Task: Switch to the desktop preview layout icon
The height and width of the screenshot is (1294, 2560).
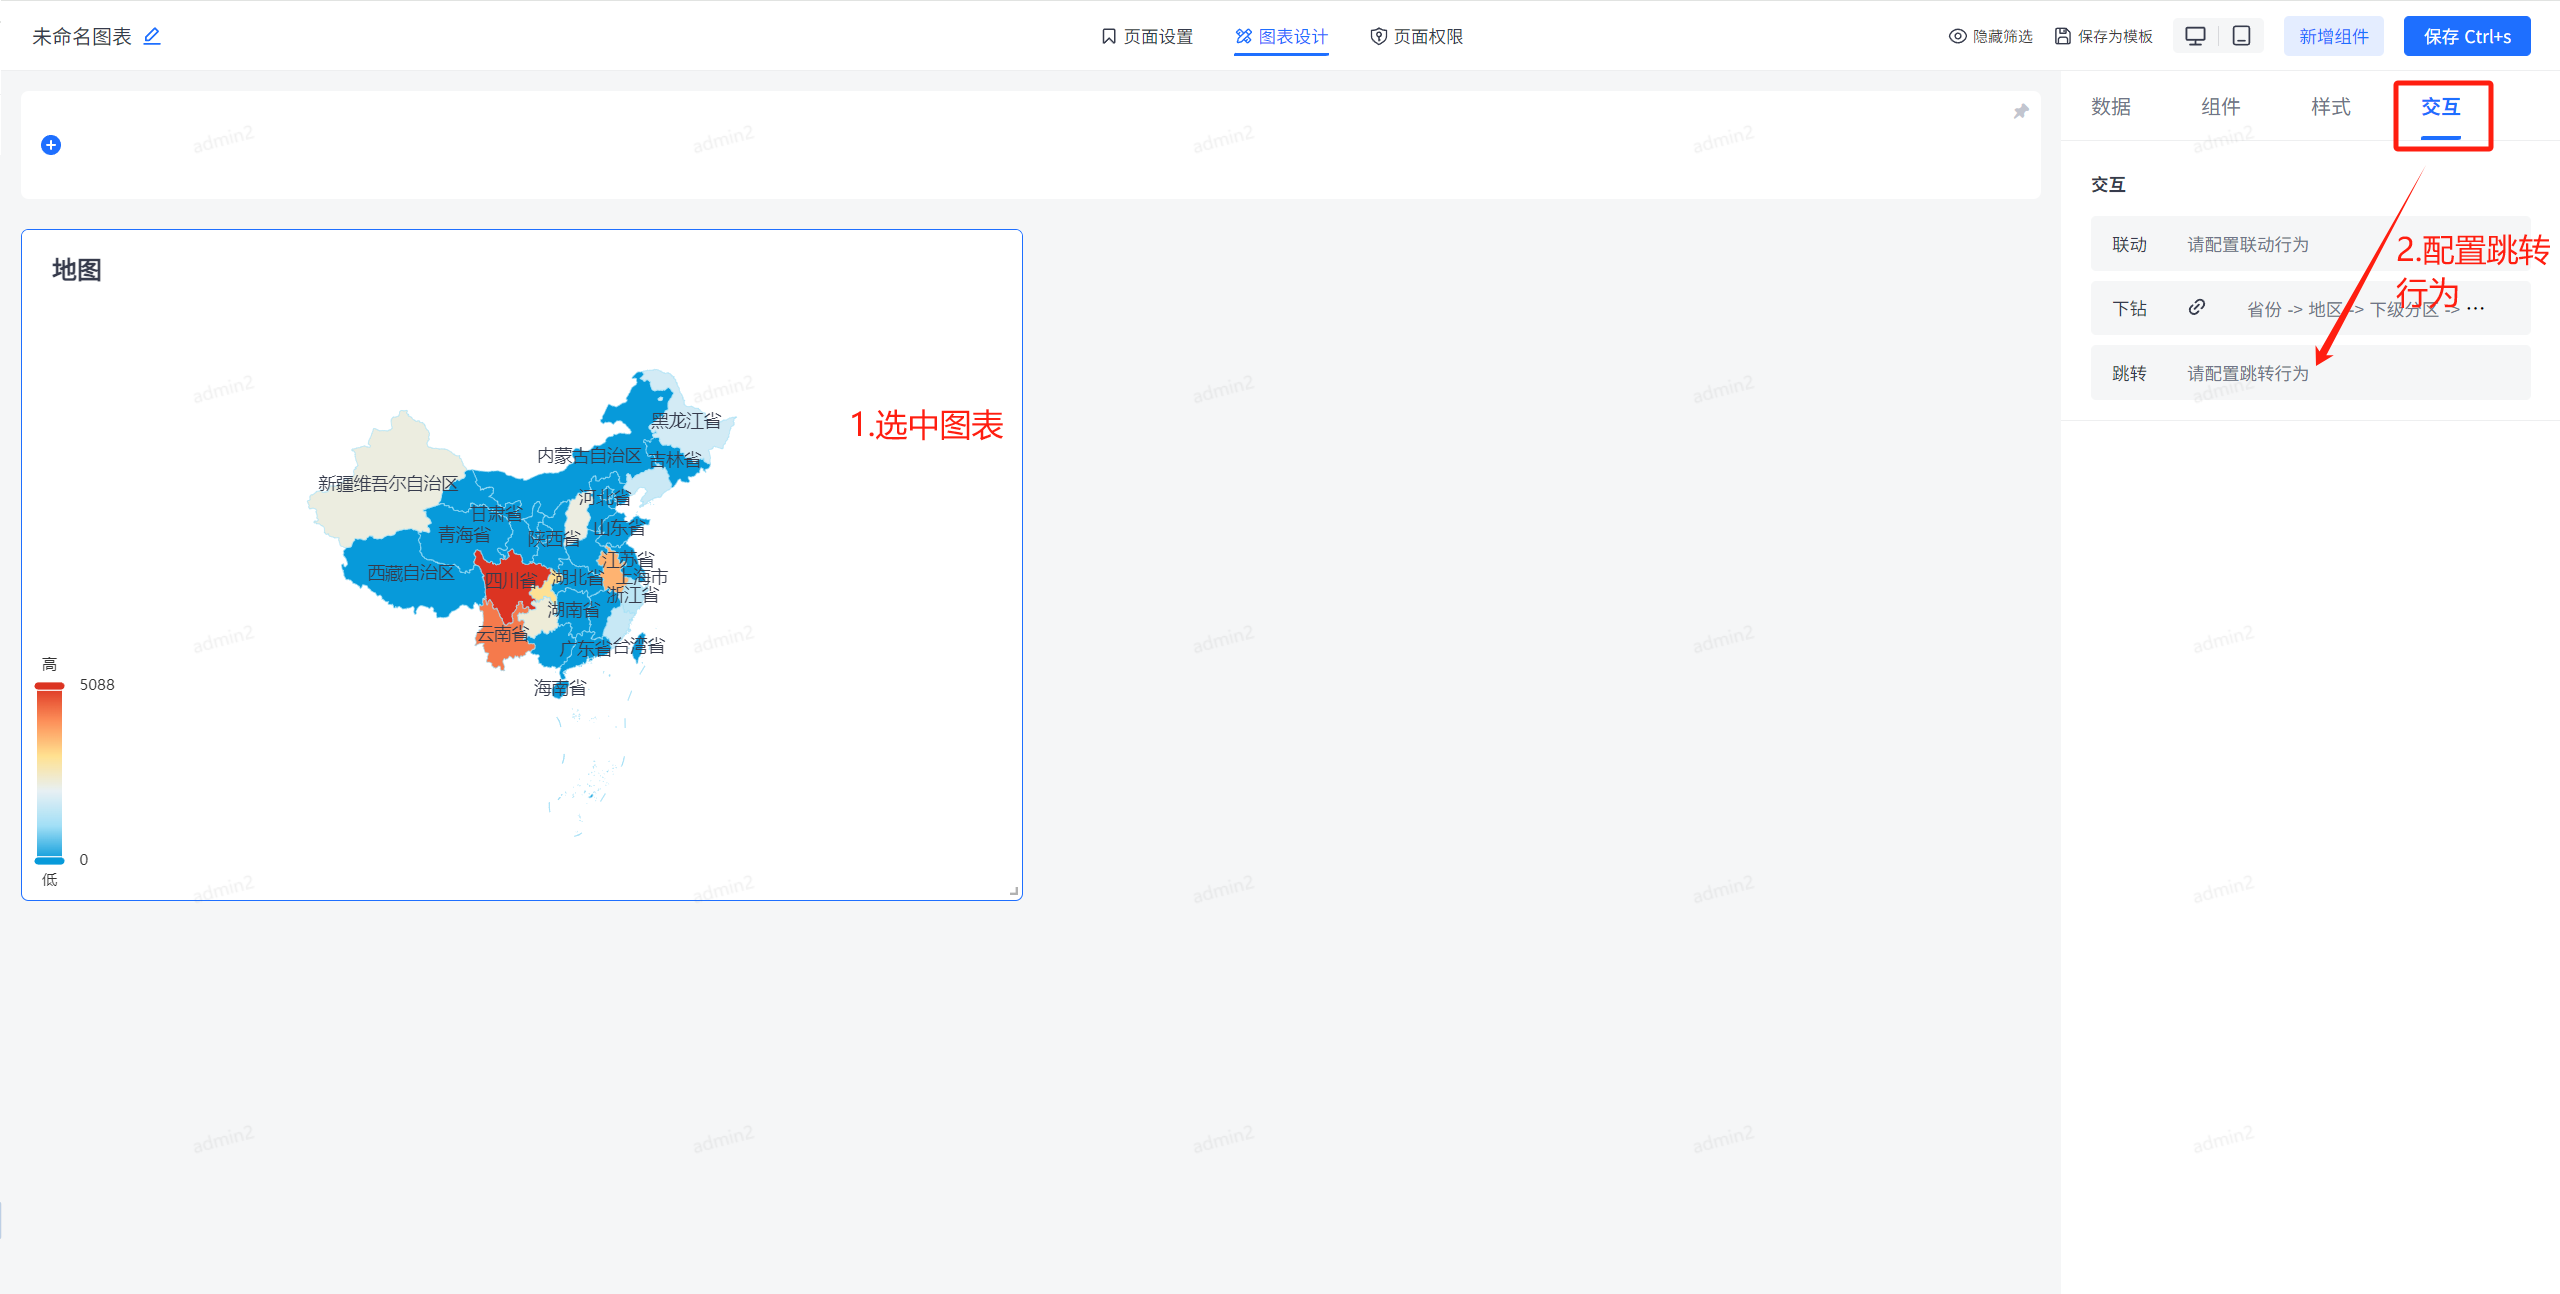Action: pyautogui.click(x=2195, y=37)
